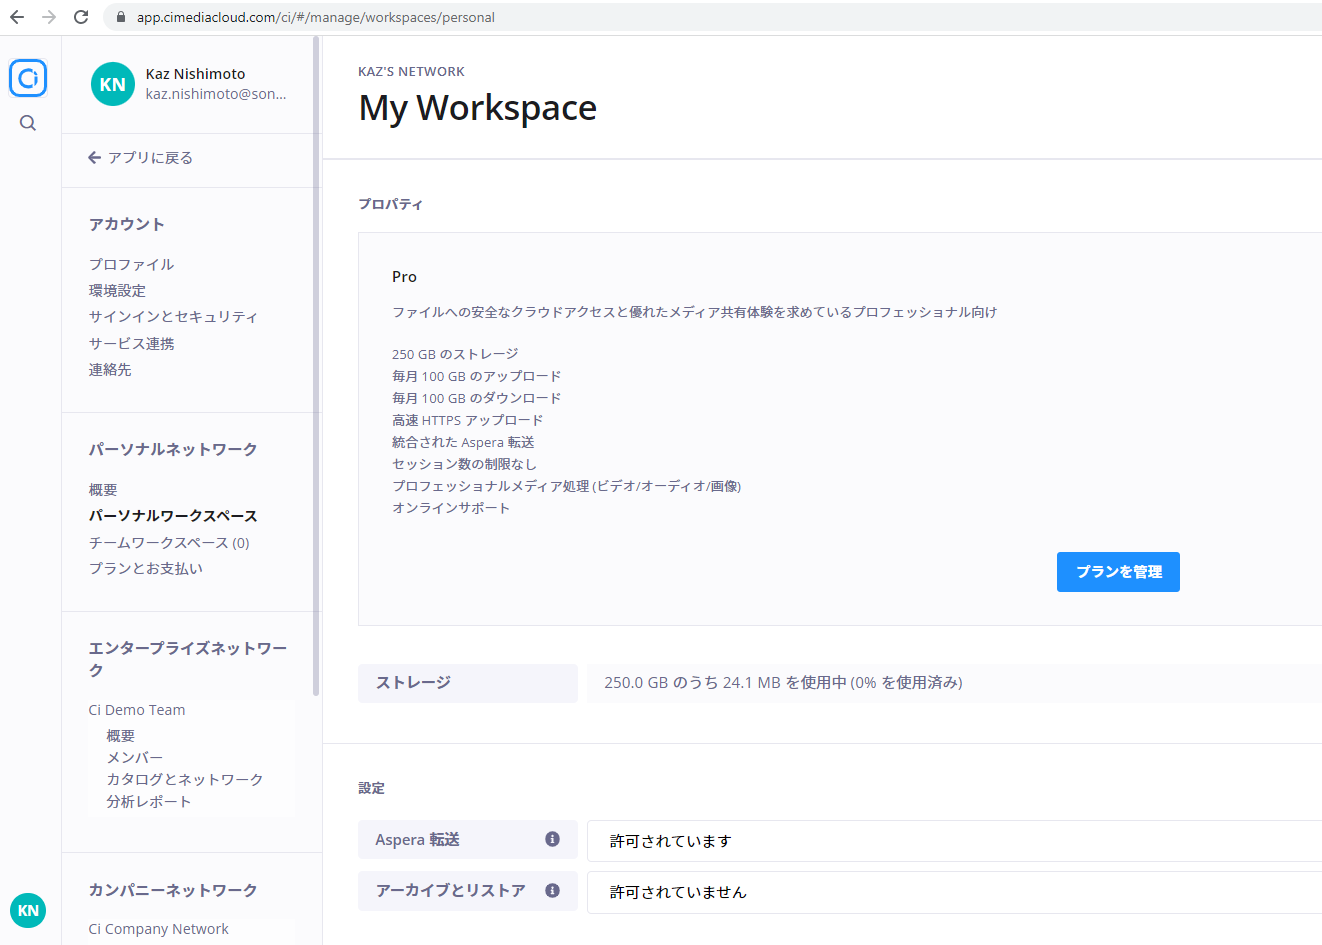This screenshot has width=1322, height=945.
Task: Click the アカウント sidebar heading
Action: (x=126, y=224)
